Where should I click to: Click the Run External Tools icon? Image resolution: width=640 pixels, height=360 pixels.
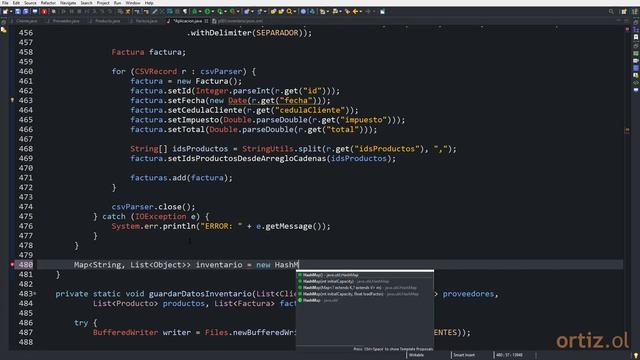click(233, 11)
